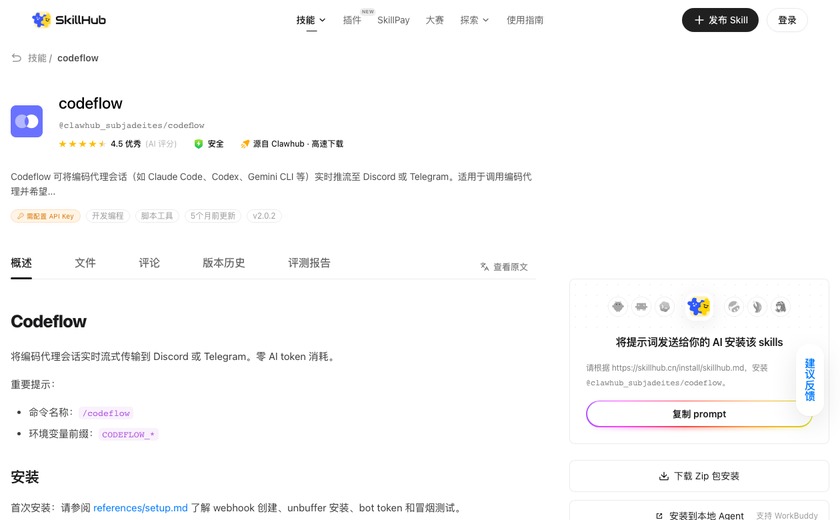
Task: Click the 下载 Zip 包安装 button
Action: coord(699,476)
